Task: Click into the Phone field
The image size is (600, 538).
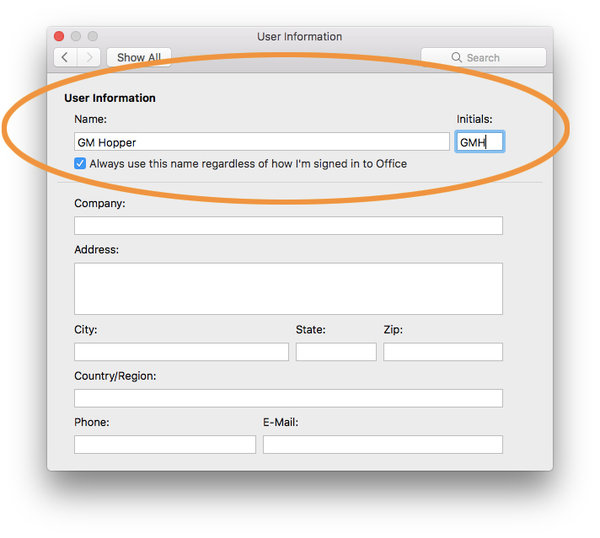Action: pyautogui.click(x=165, y=445)
